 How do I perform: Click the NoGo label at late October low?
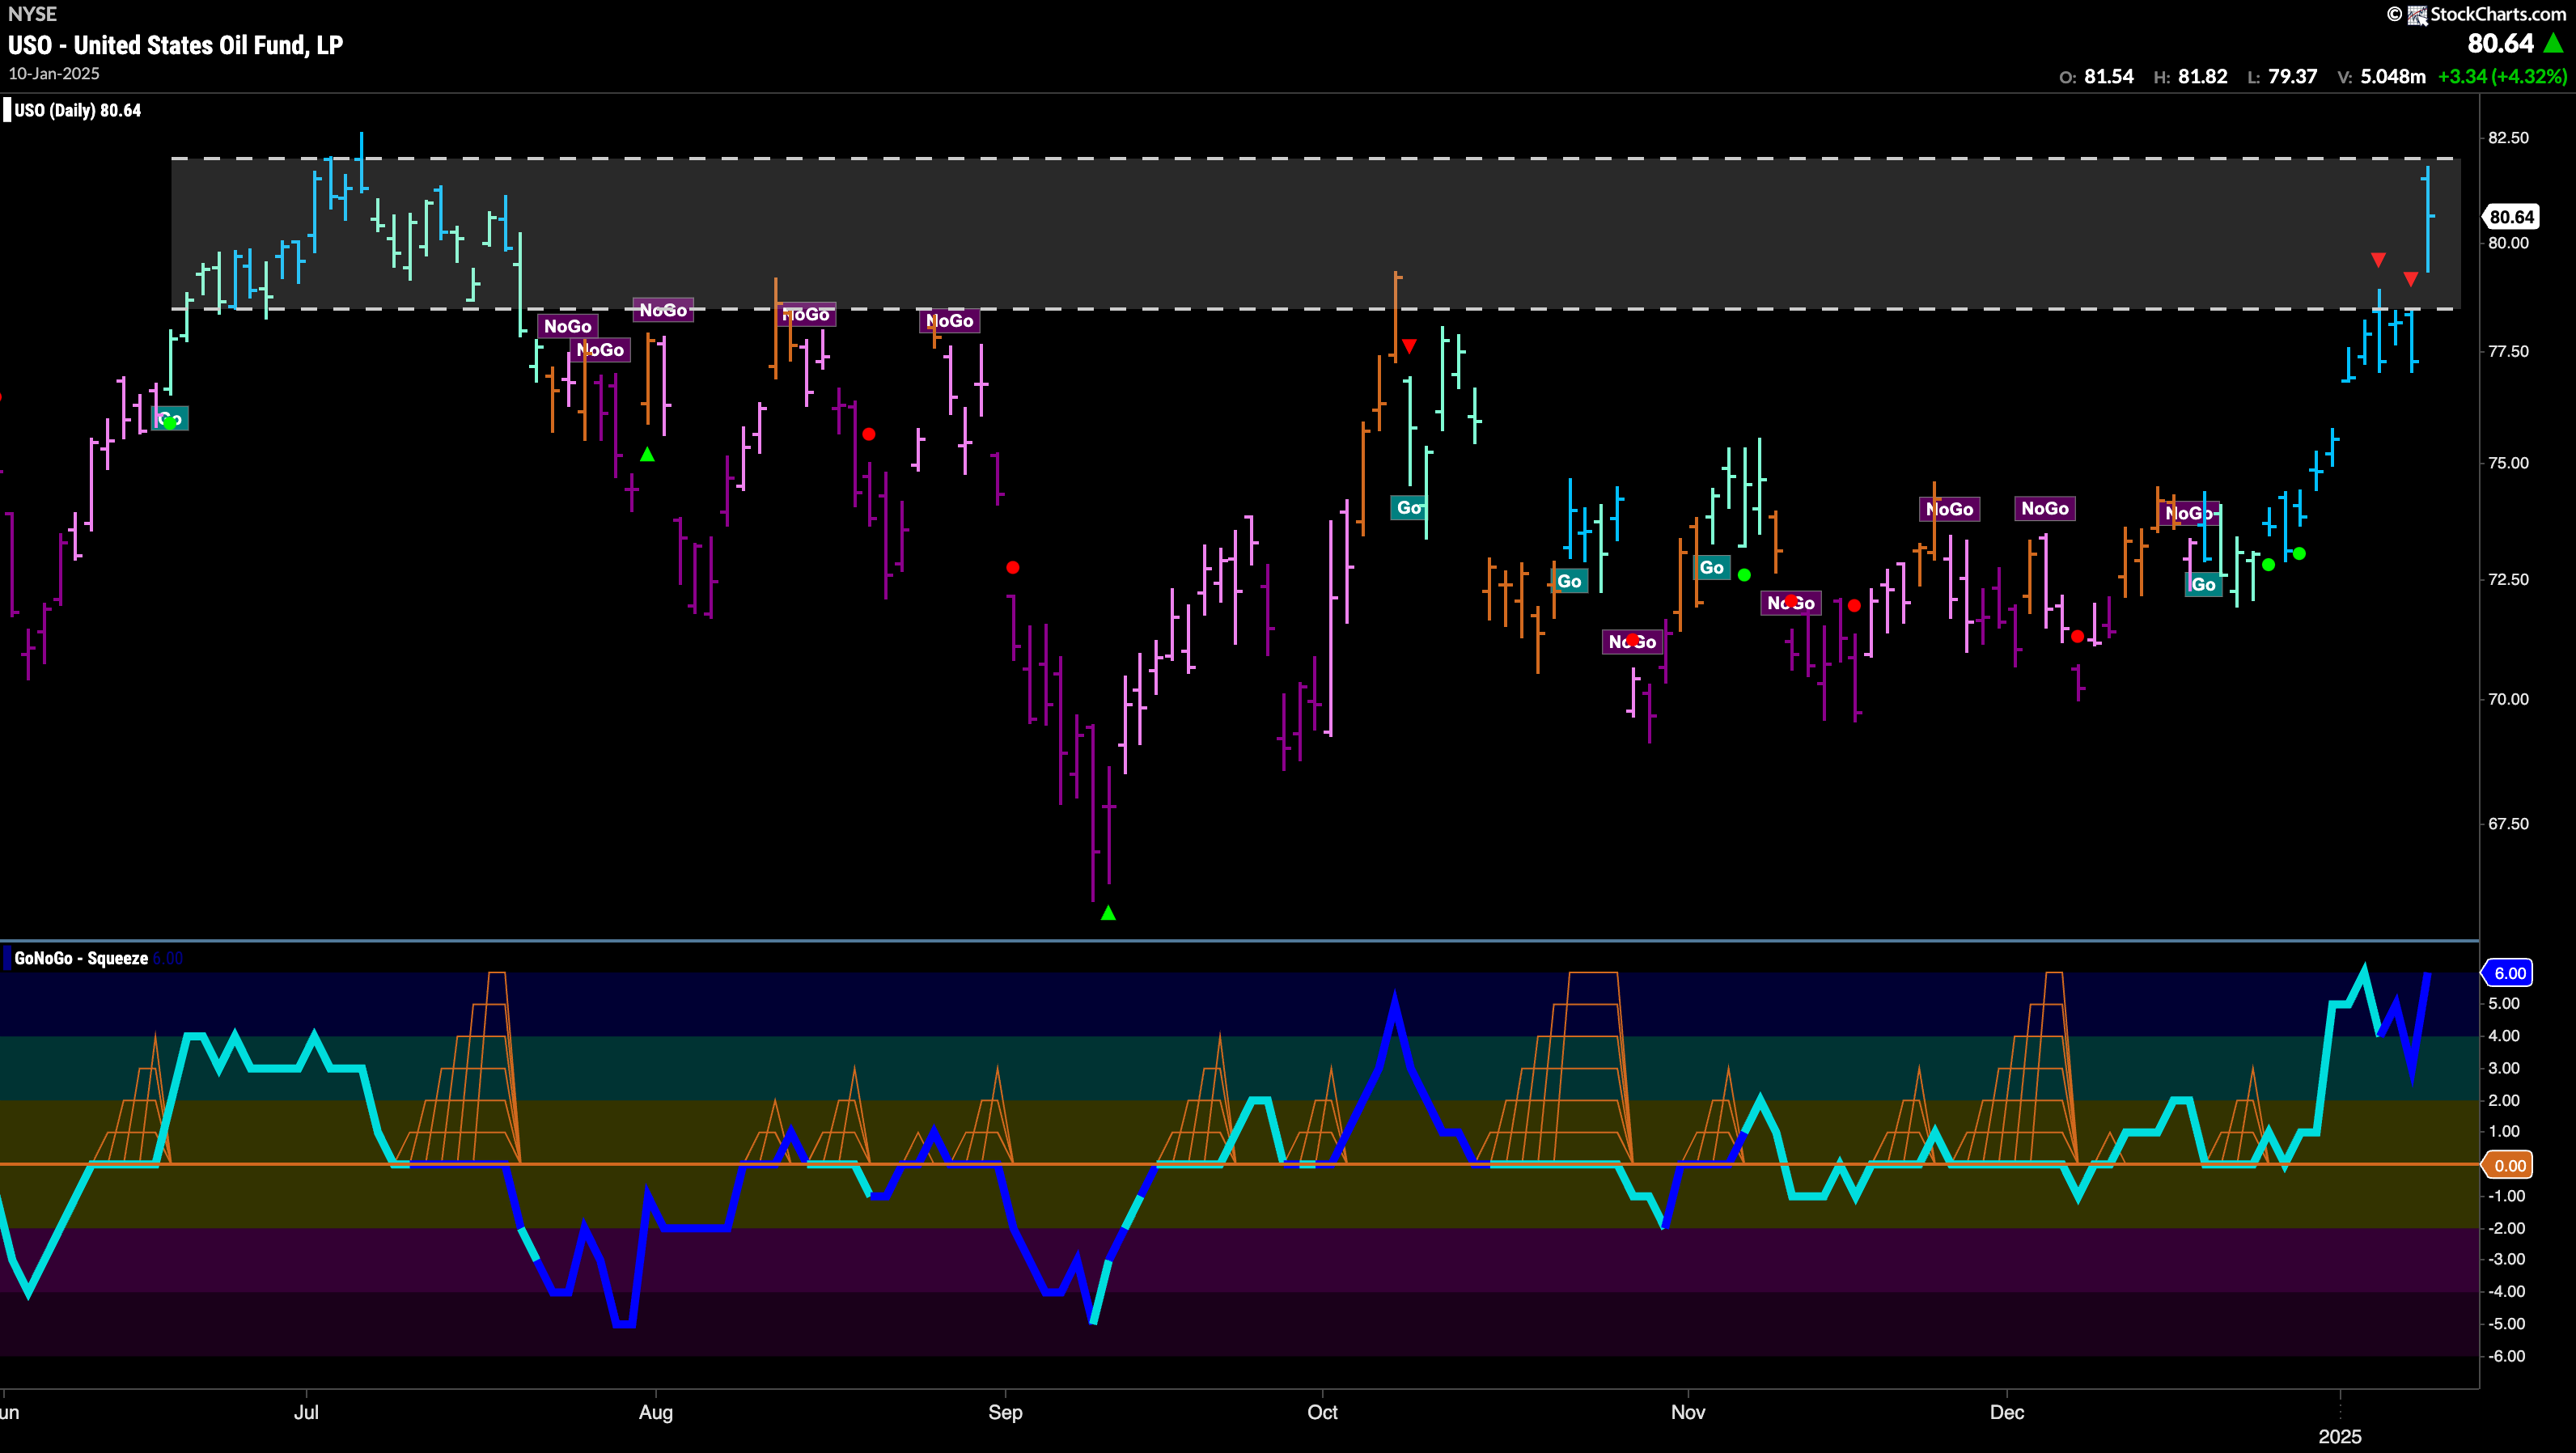[x=1632, y=642]
